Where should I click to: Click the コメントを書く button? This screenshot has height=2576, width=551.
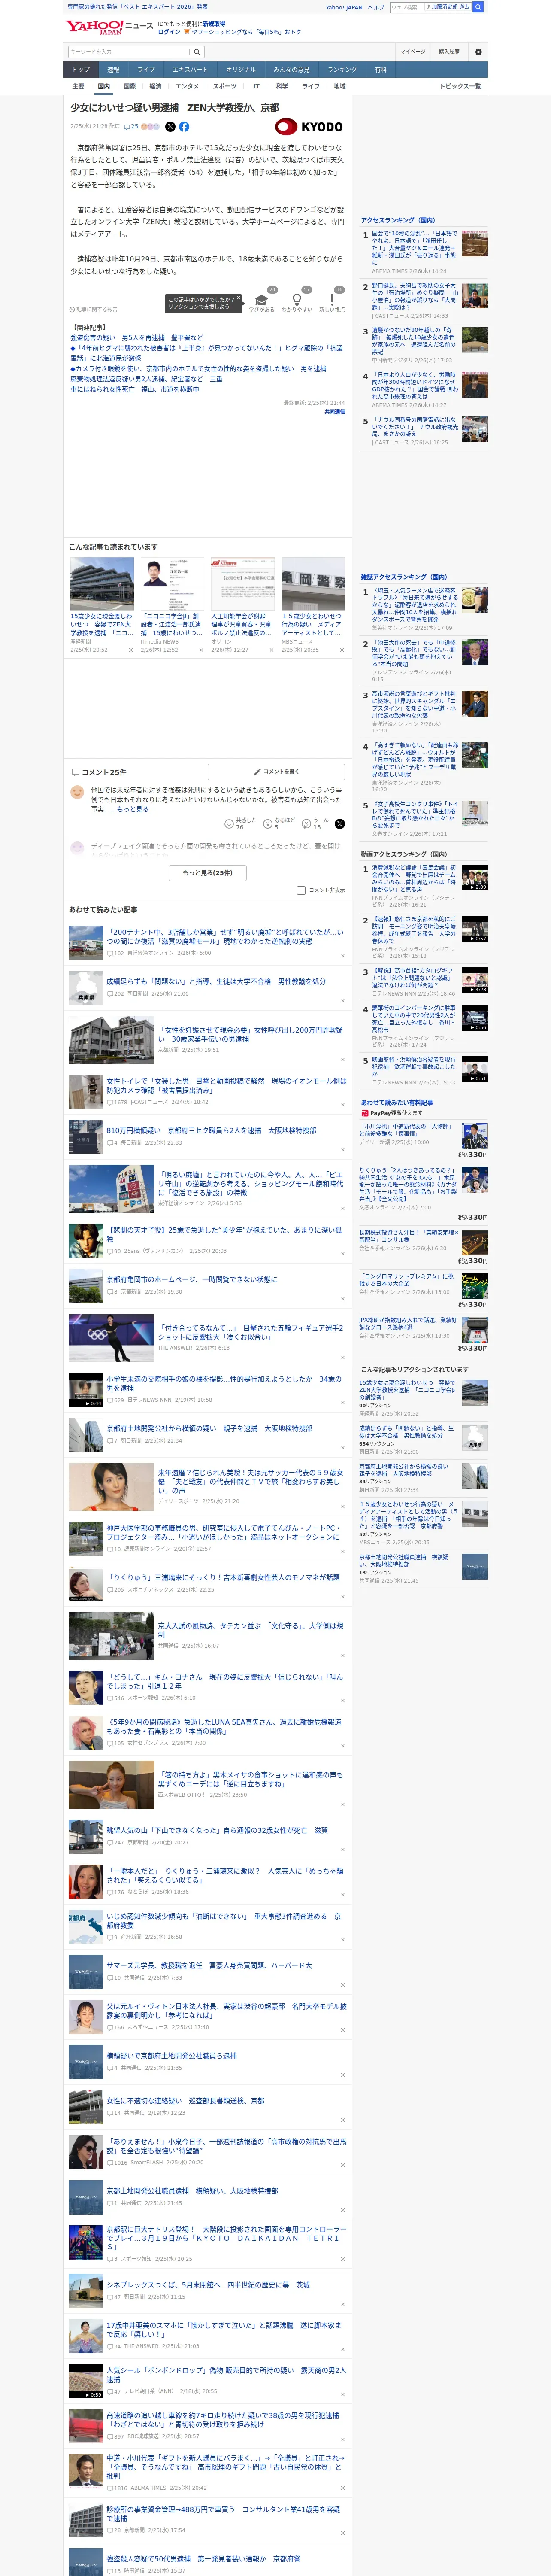coord(276,772)
